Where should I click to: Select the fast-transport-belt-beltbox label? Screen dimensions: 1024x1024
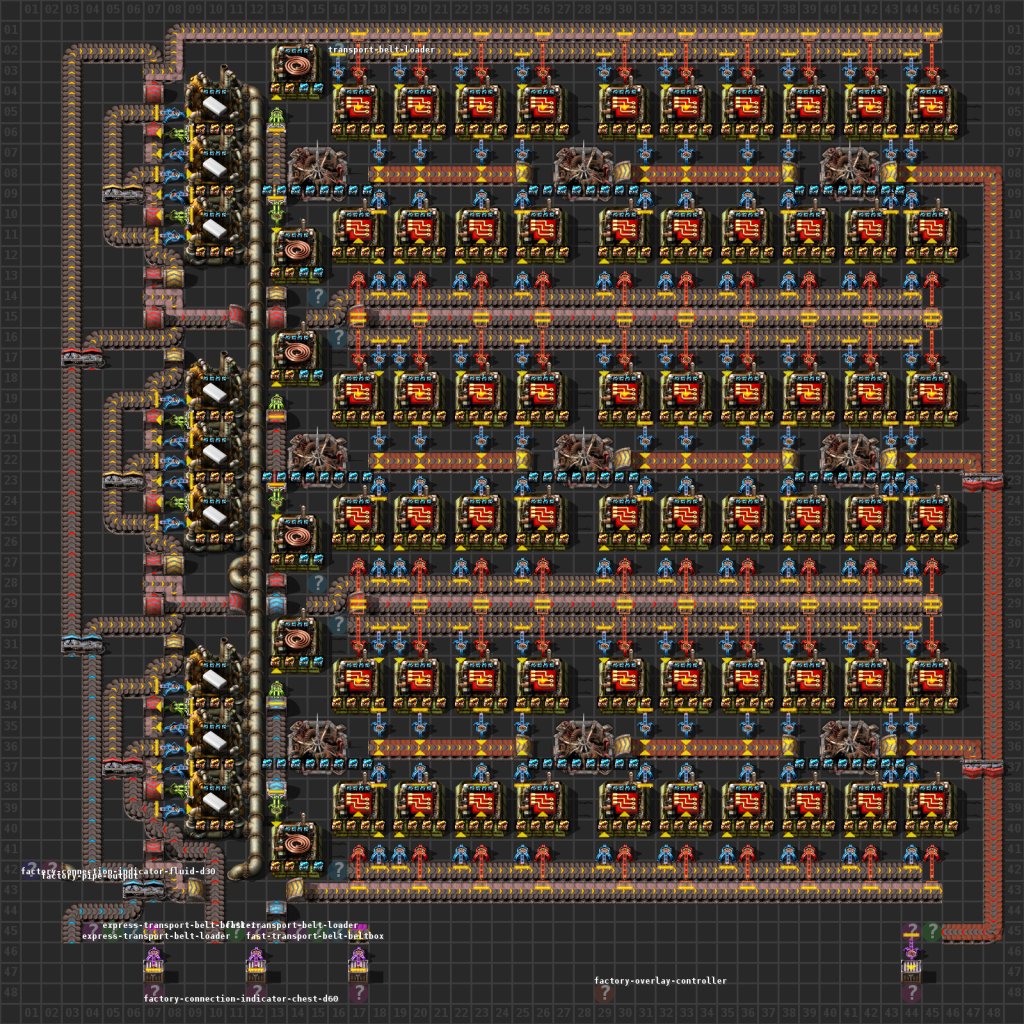tap(315, 936)
